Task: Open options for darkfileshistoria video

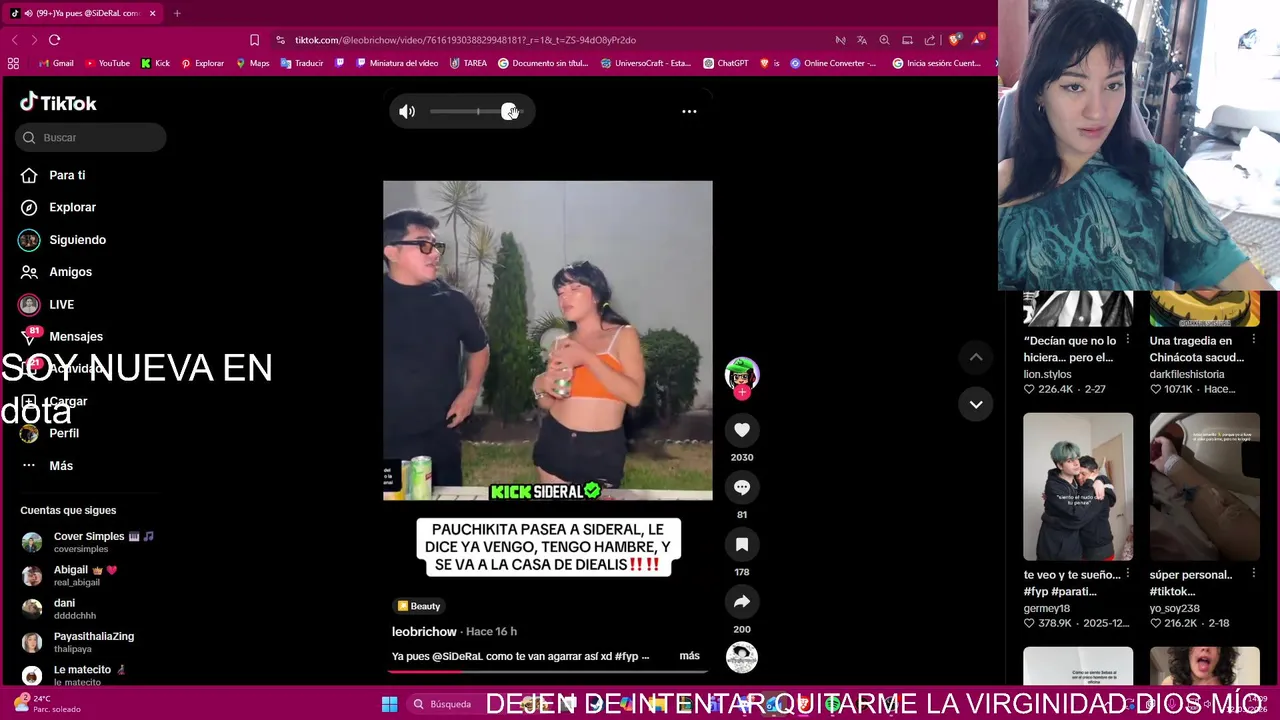Action: coord(1253,340)
